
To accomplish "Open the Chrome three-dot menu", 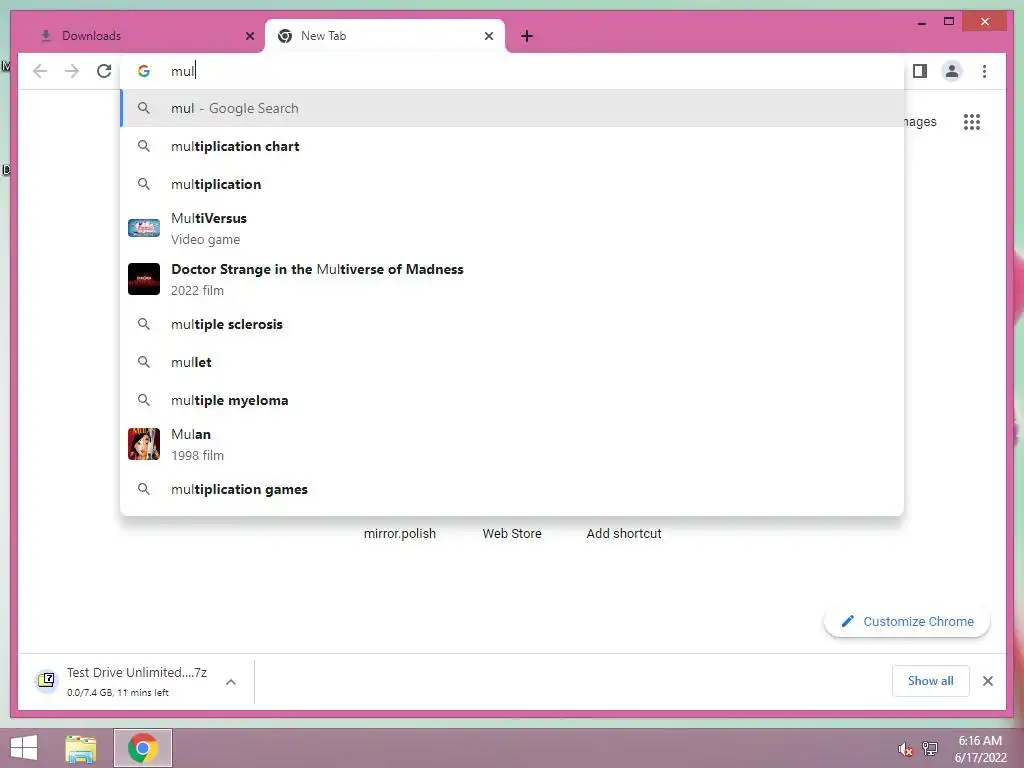I will coord(984,71).
